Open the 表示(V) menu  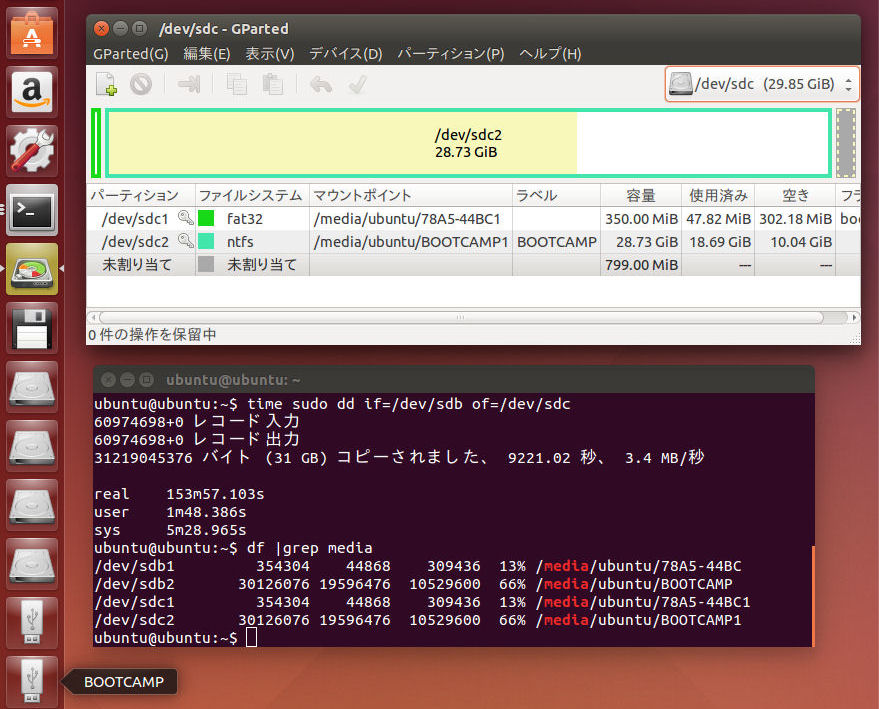click(270, 54)
